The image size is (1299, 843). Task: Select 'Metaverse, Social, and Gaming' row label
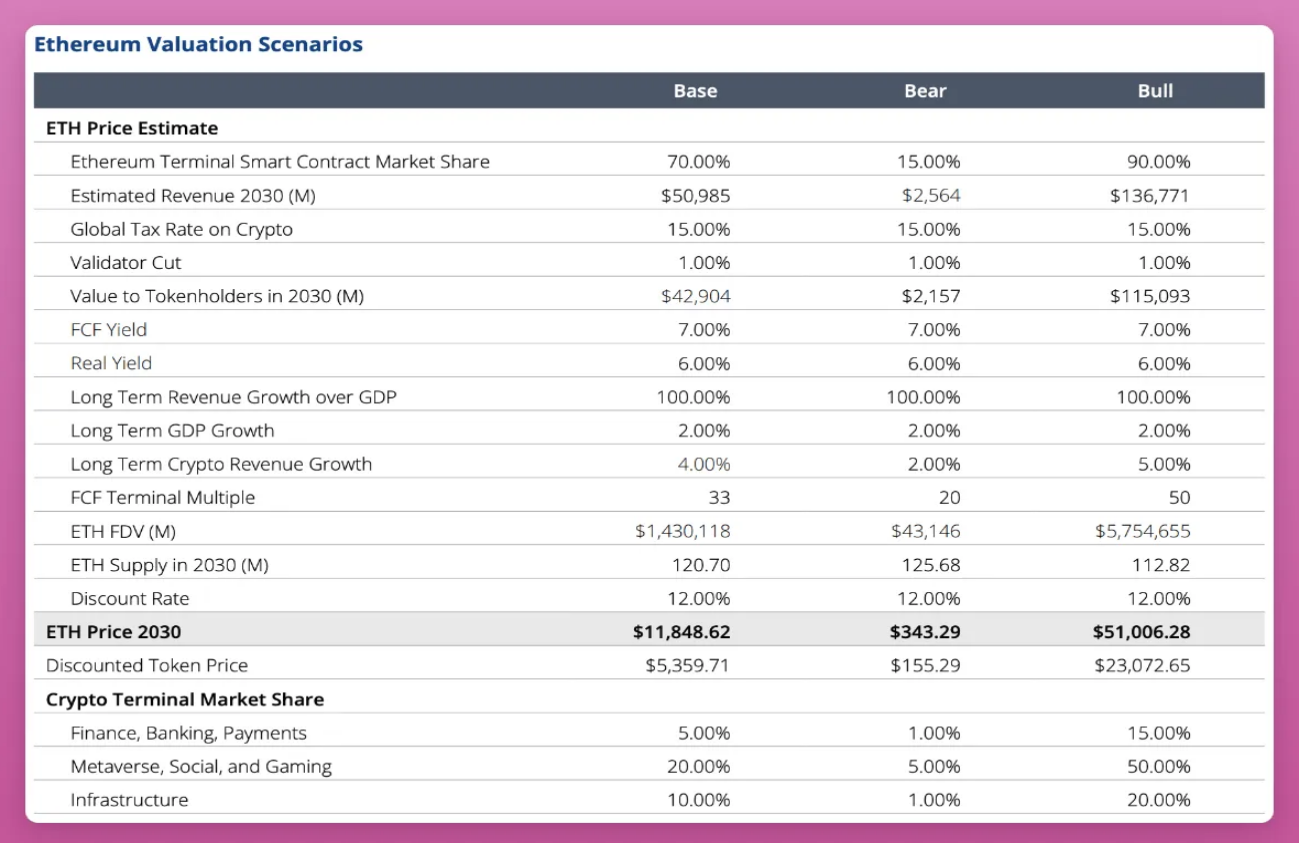coord(201,767)
